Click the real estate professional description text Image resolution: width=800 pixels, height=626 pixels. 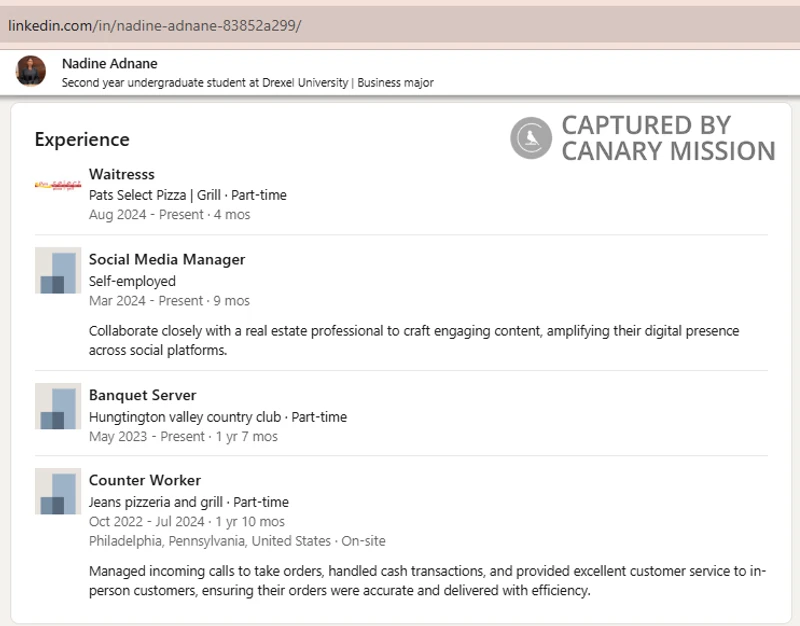pyautogui.click(x=414, y=340)
